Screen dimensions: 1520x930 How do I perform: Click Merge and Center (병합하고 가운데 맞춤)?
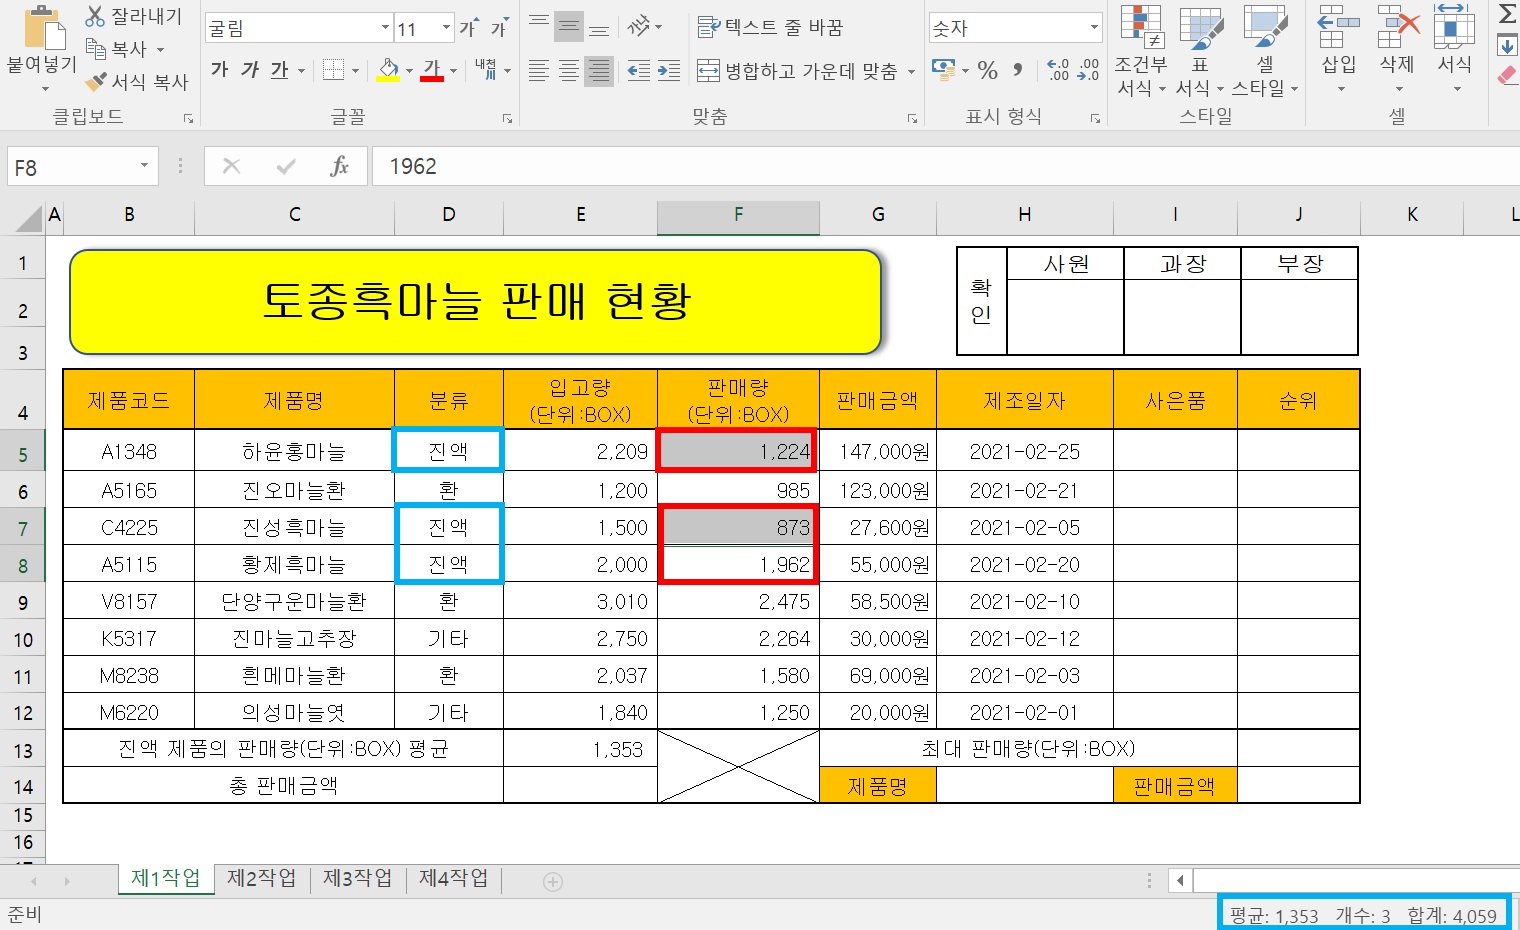797,70
